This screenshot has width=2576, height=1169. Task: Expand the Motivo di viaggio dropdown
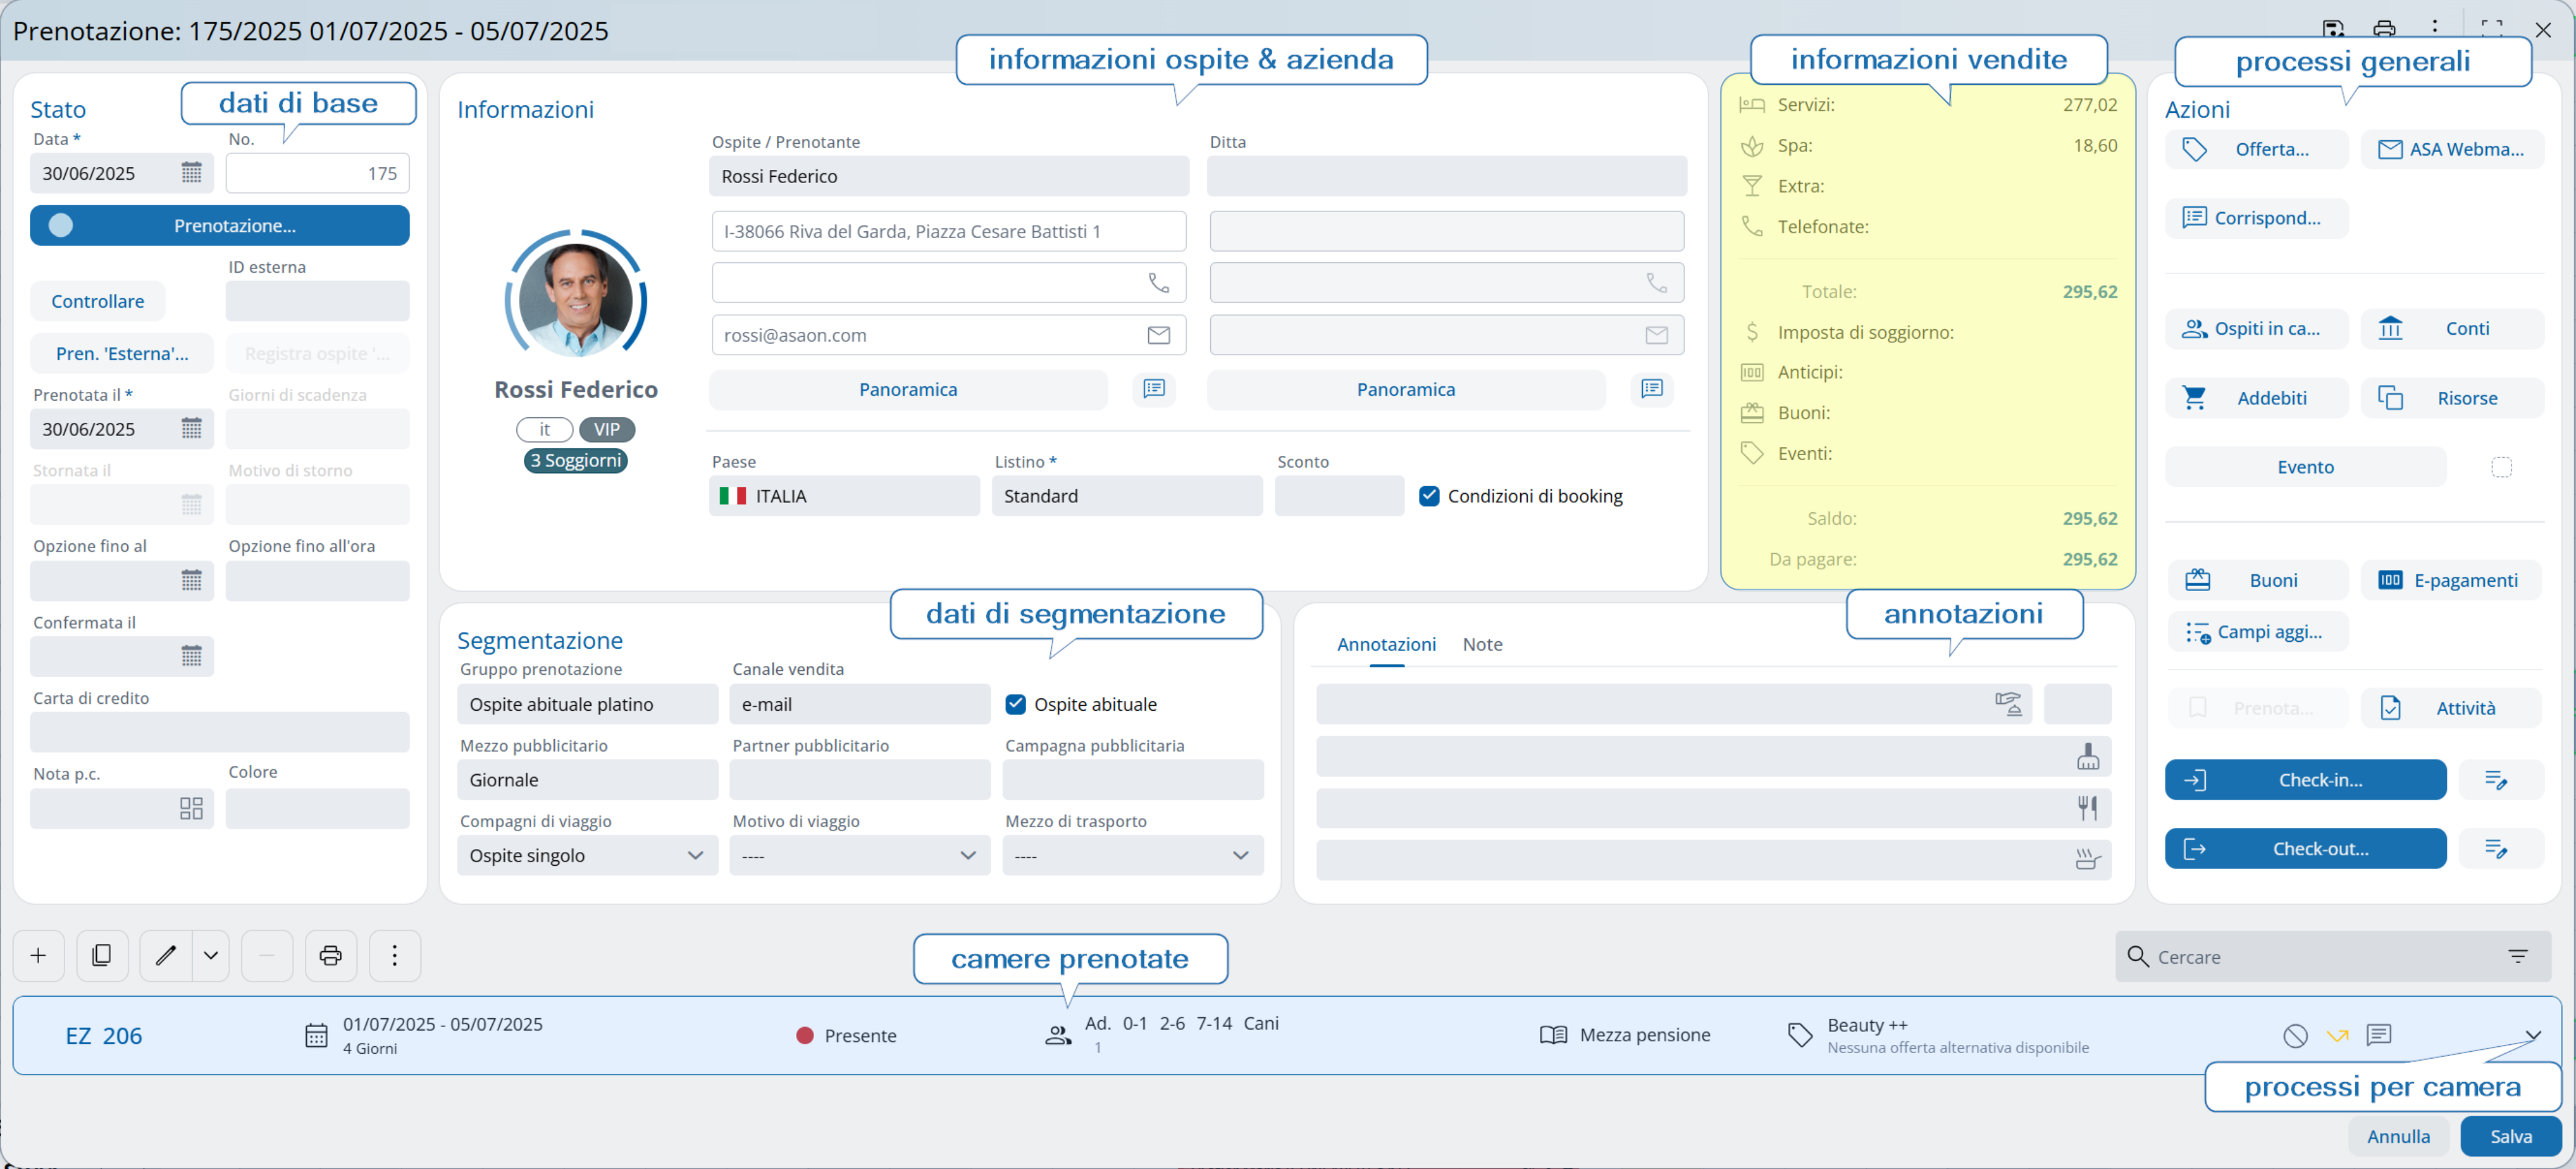pyautogui.click(x=859, y=856)
